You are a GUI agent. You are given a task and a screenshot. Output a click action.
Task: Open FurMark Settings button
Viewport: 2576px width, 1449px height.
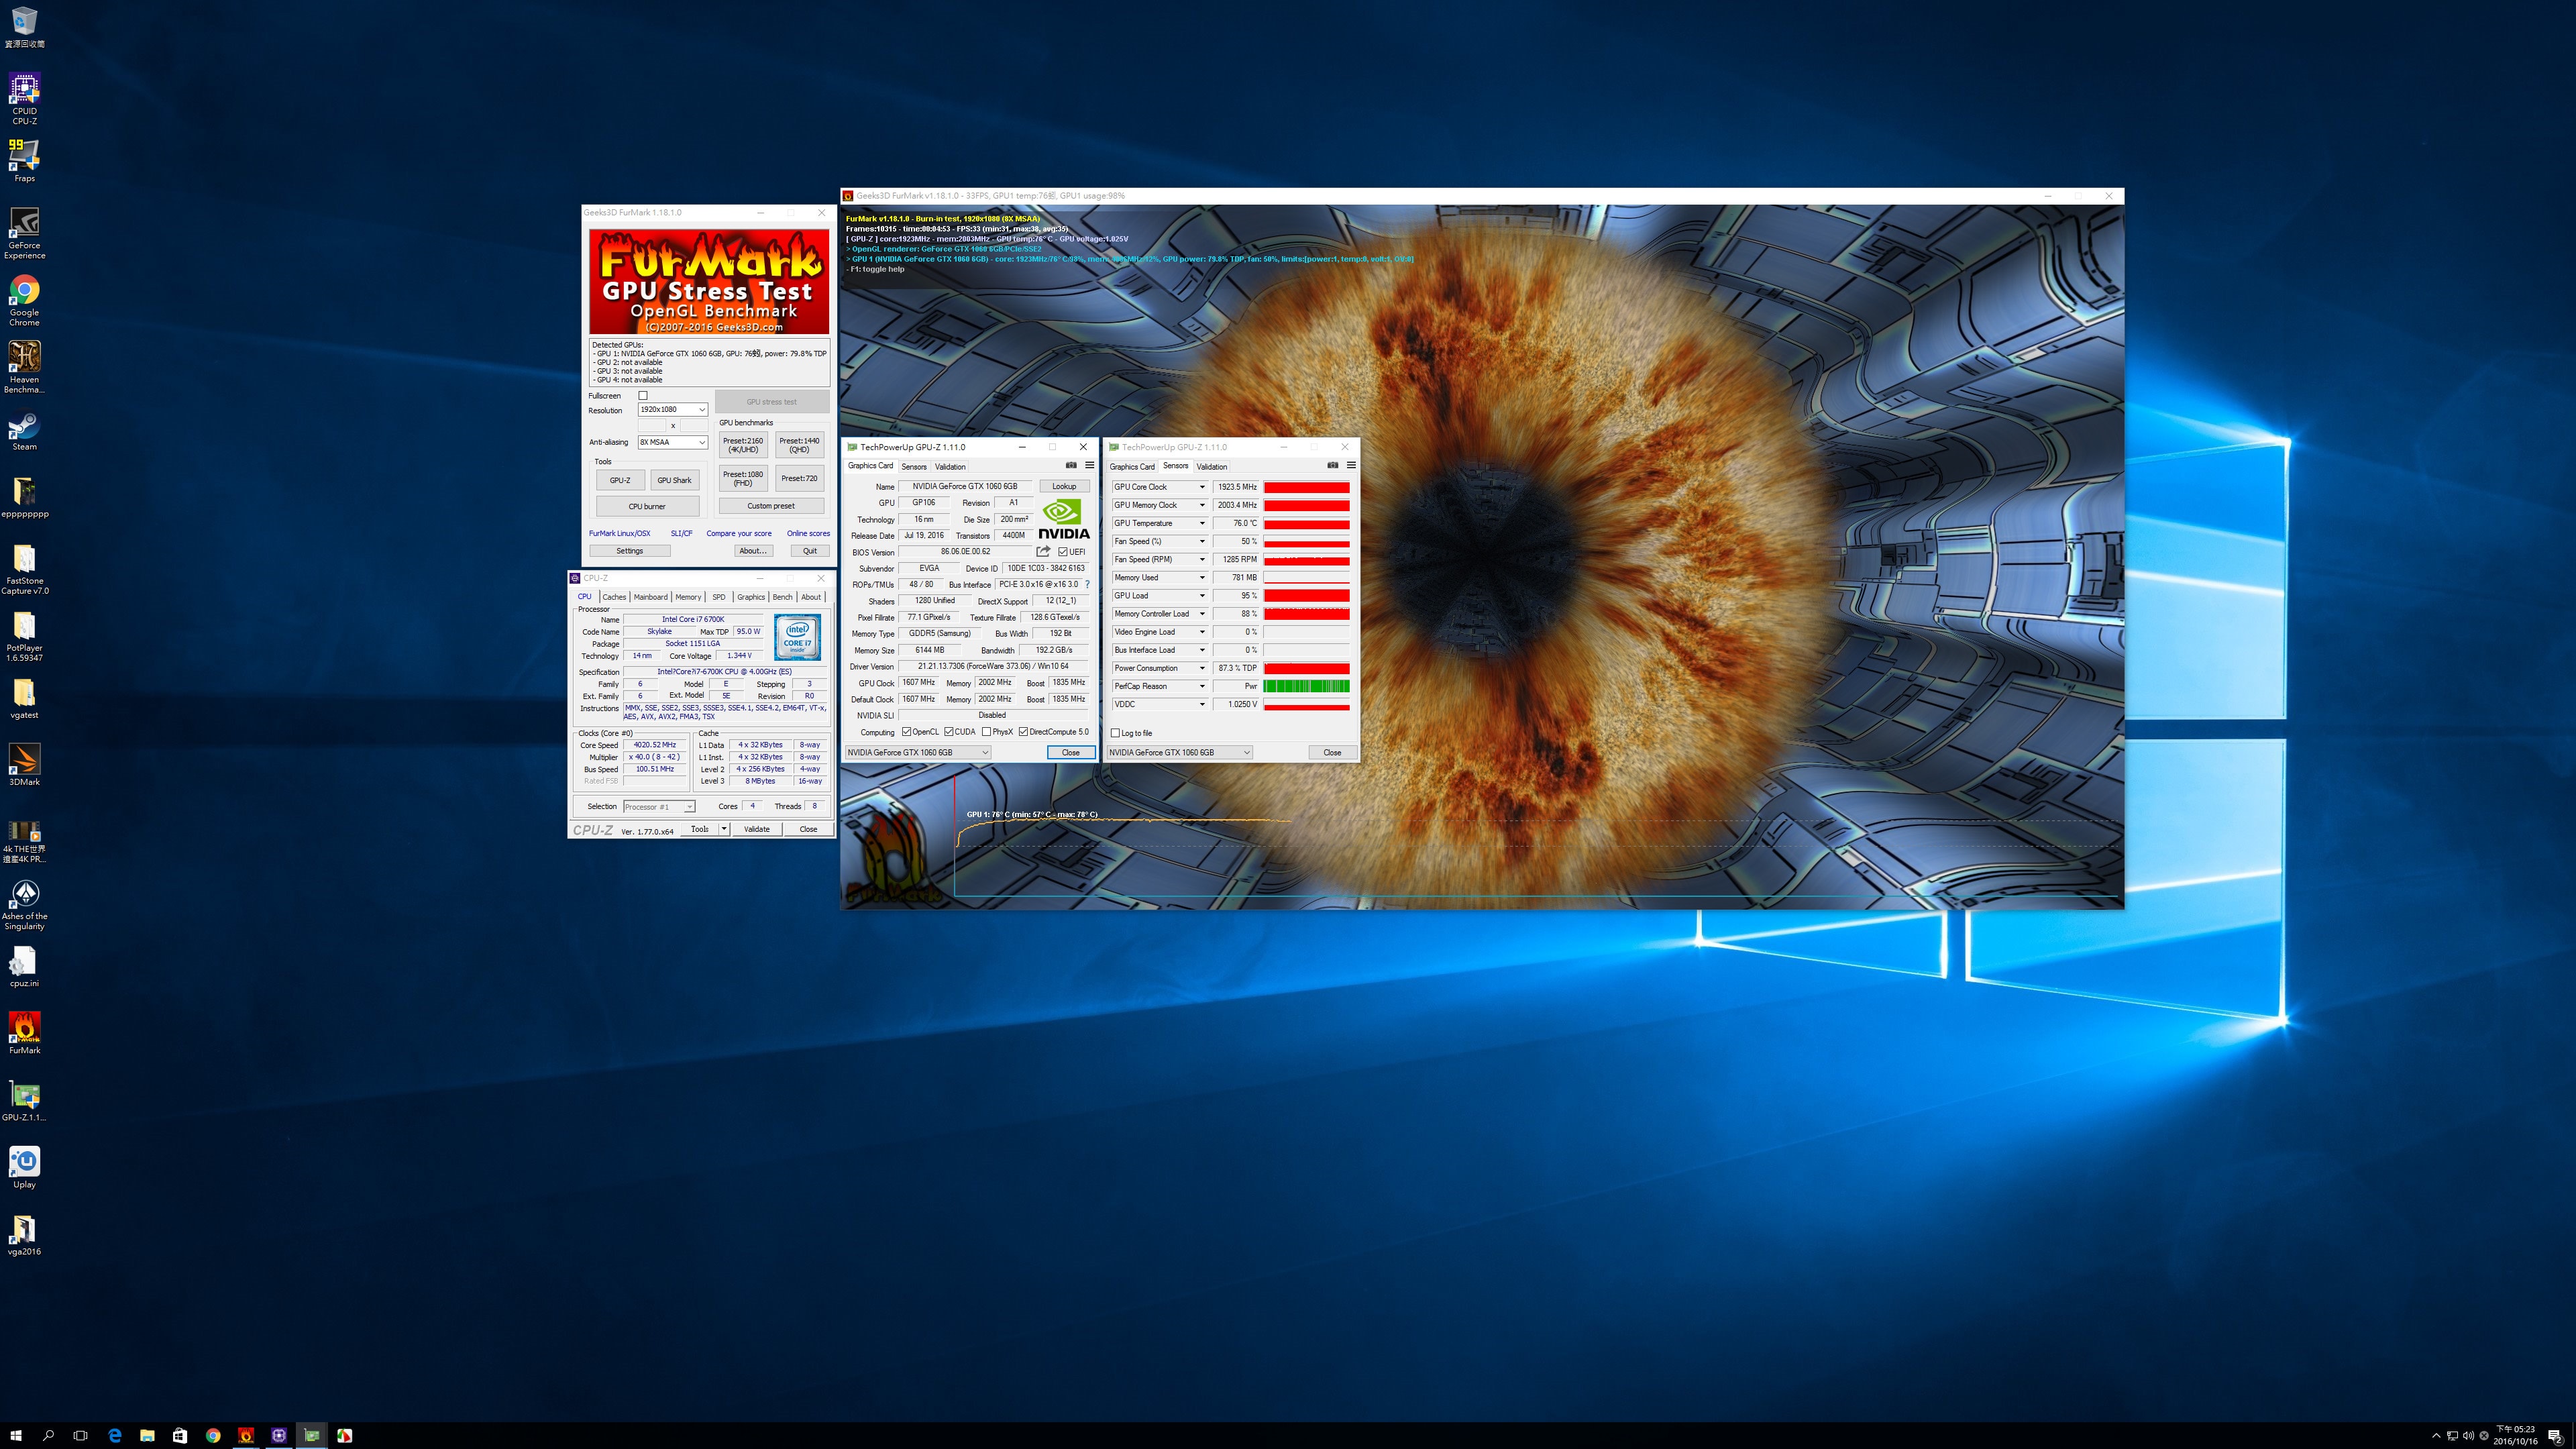point(630,550)
